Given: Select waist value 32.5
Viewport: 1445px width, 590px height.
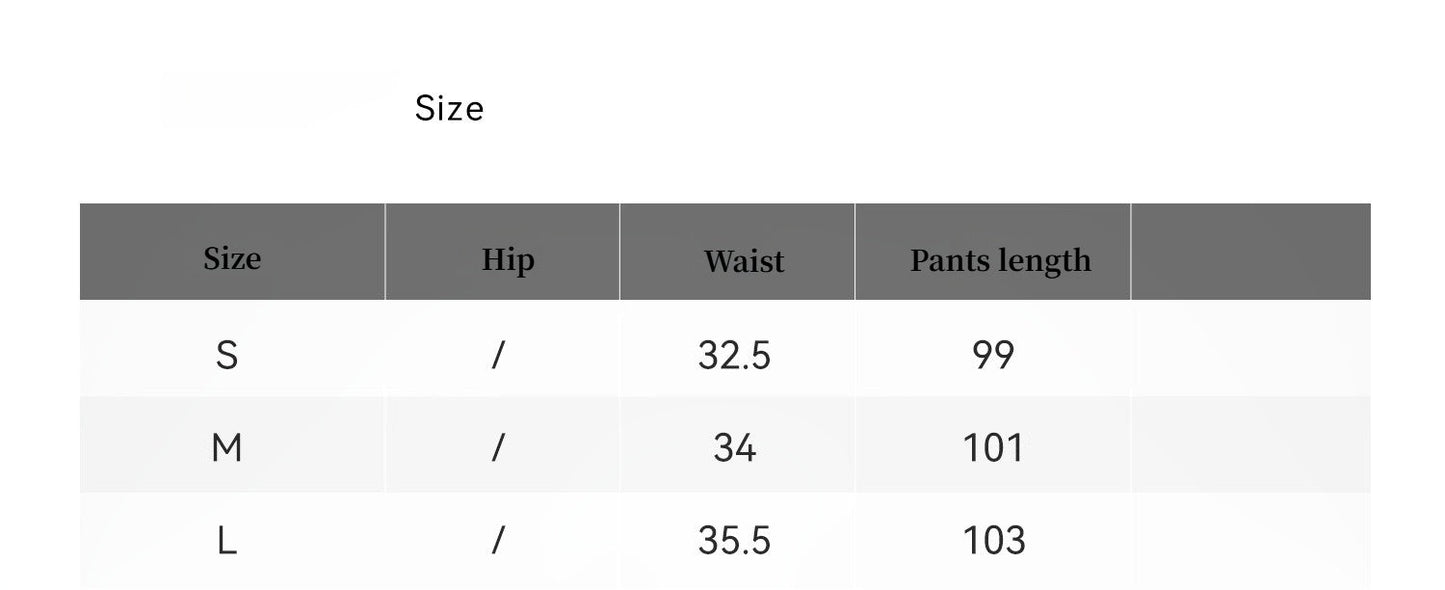Looking at the screenshot, I should click(735, 355).
